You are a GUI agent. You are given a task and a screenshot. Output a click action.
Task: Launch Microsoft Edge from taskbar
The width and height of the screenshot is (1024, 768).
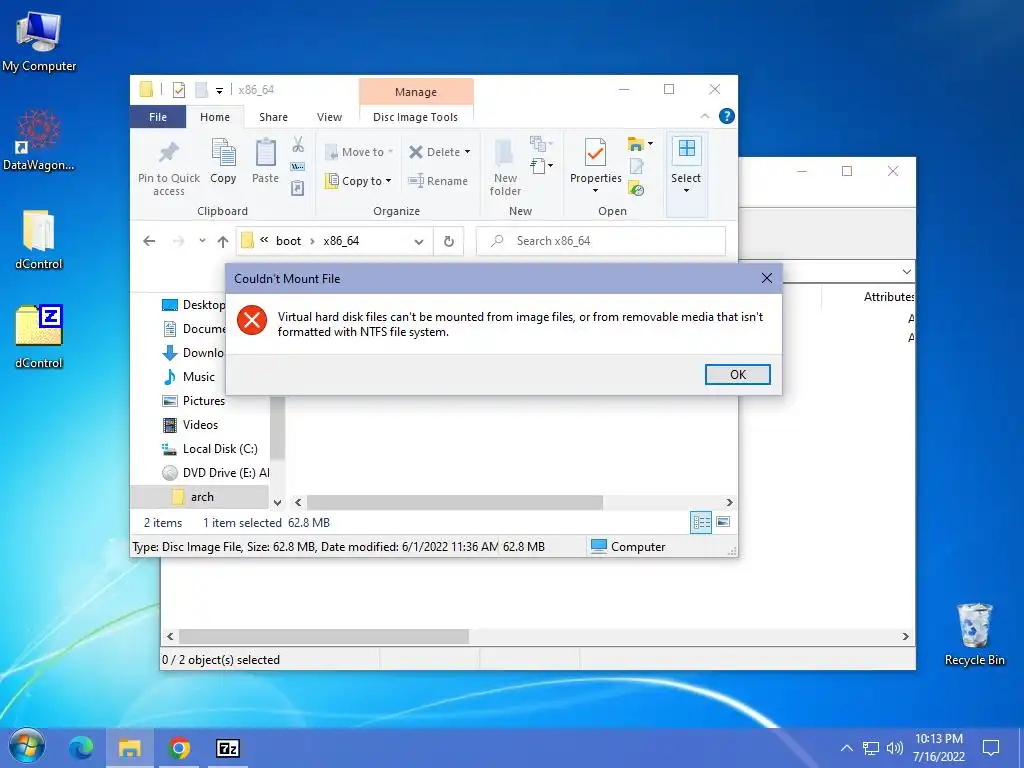pos(81,748)
